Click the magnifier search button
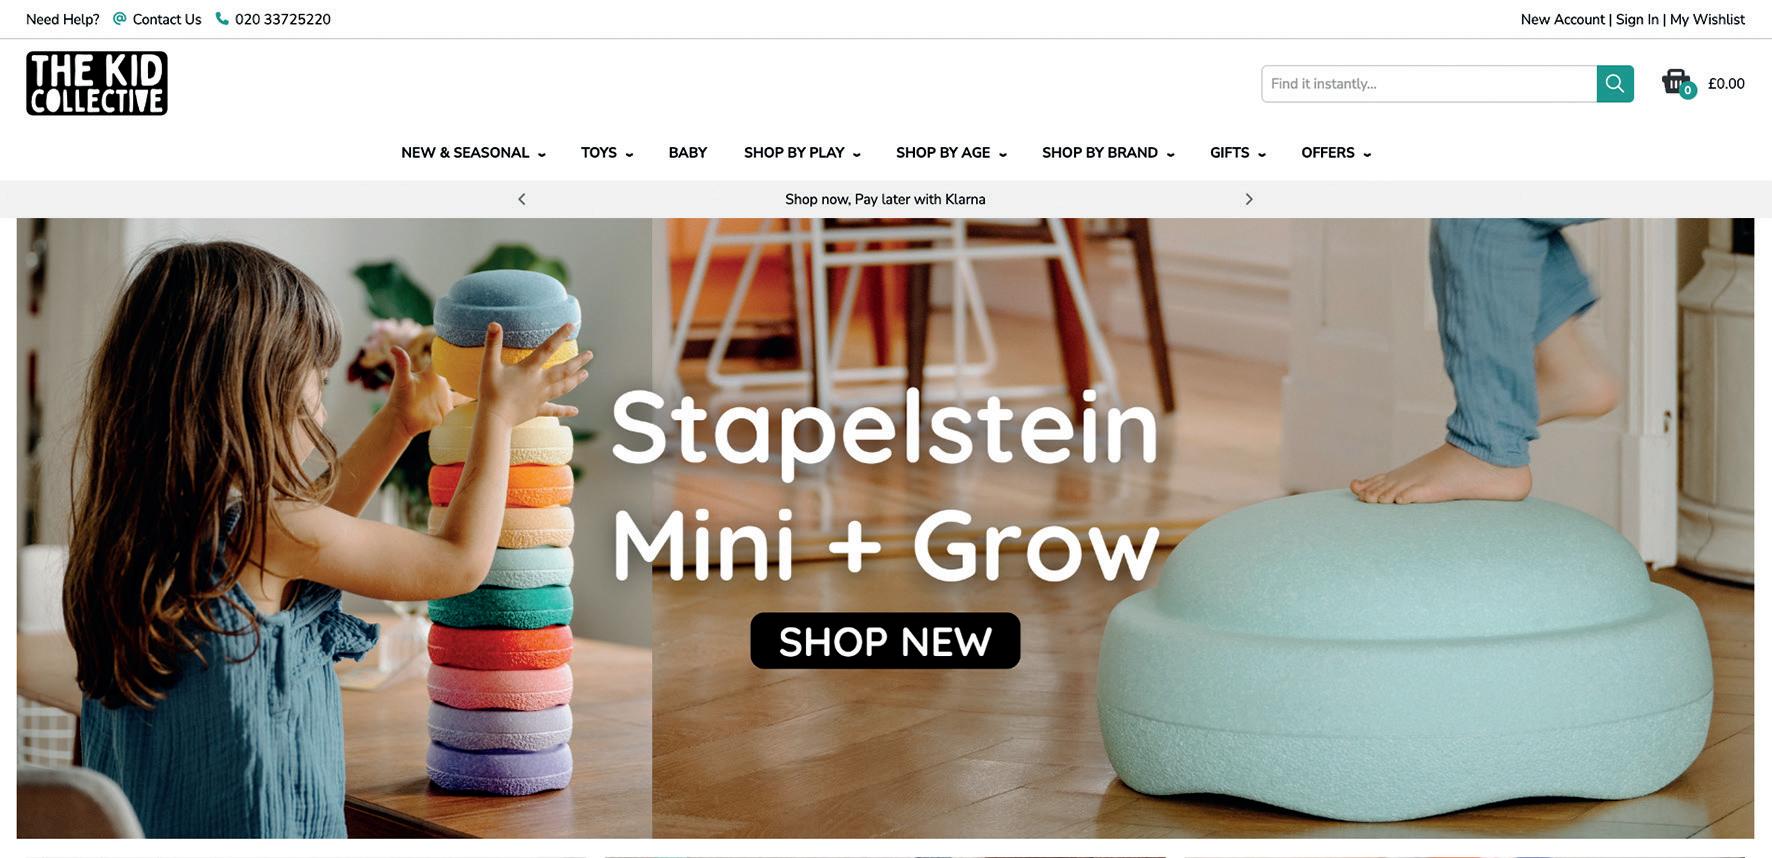 1615,84
